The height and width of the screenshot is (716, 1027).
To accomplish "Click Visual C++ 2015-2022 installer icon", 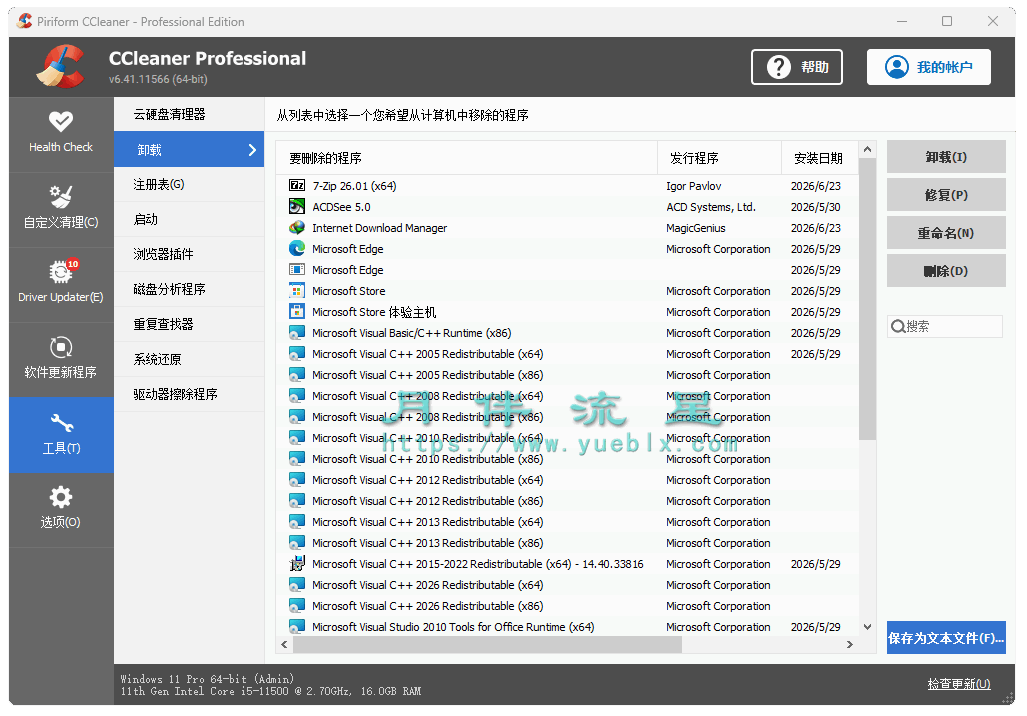I will pos(297,563).
